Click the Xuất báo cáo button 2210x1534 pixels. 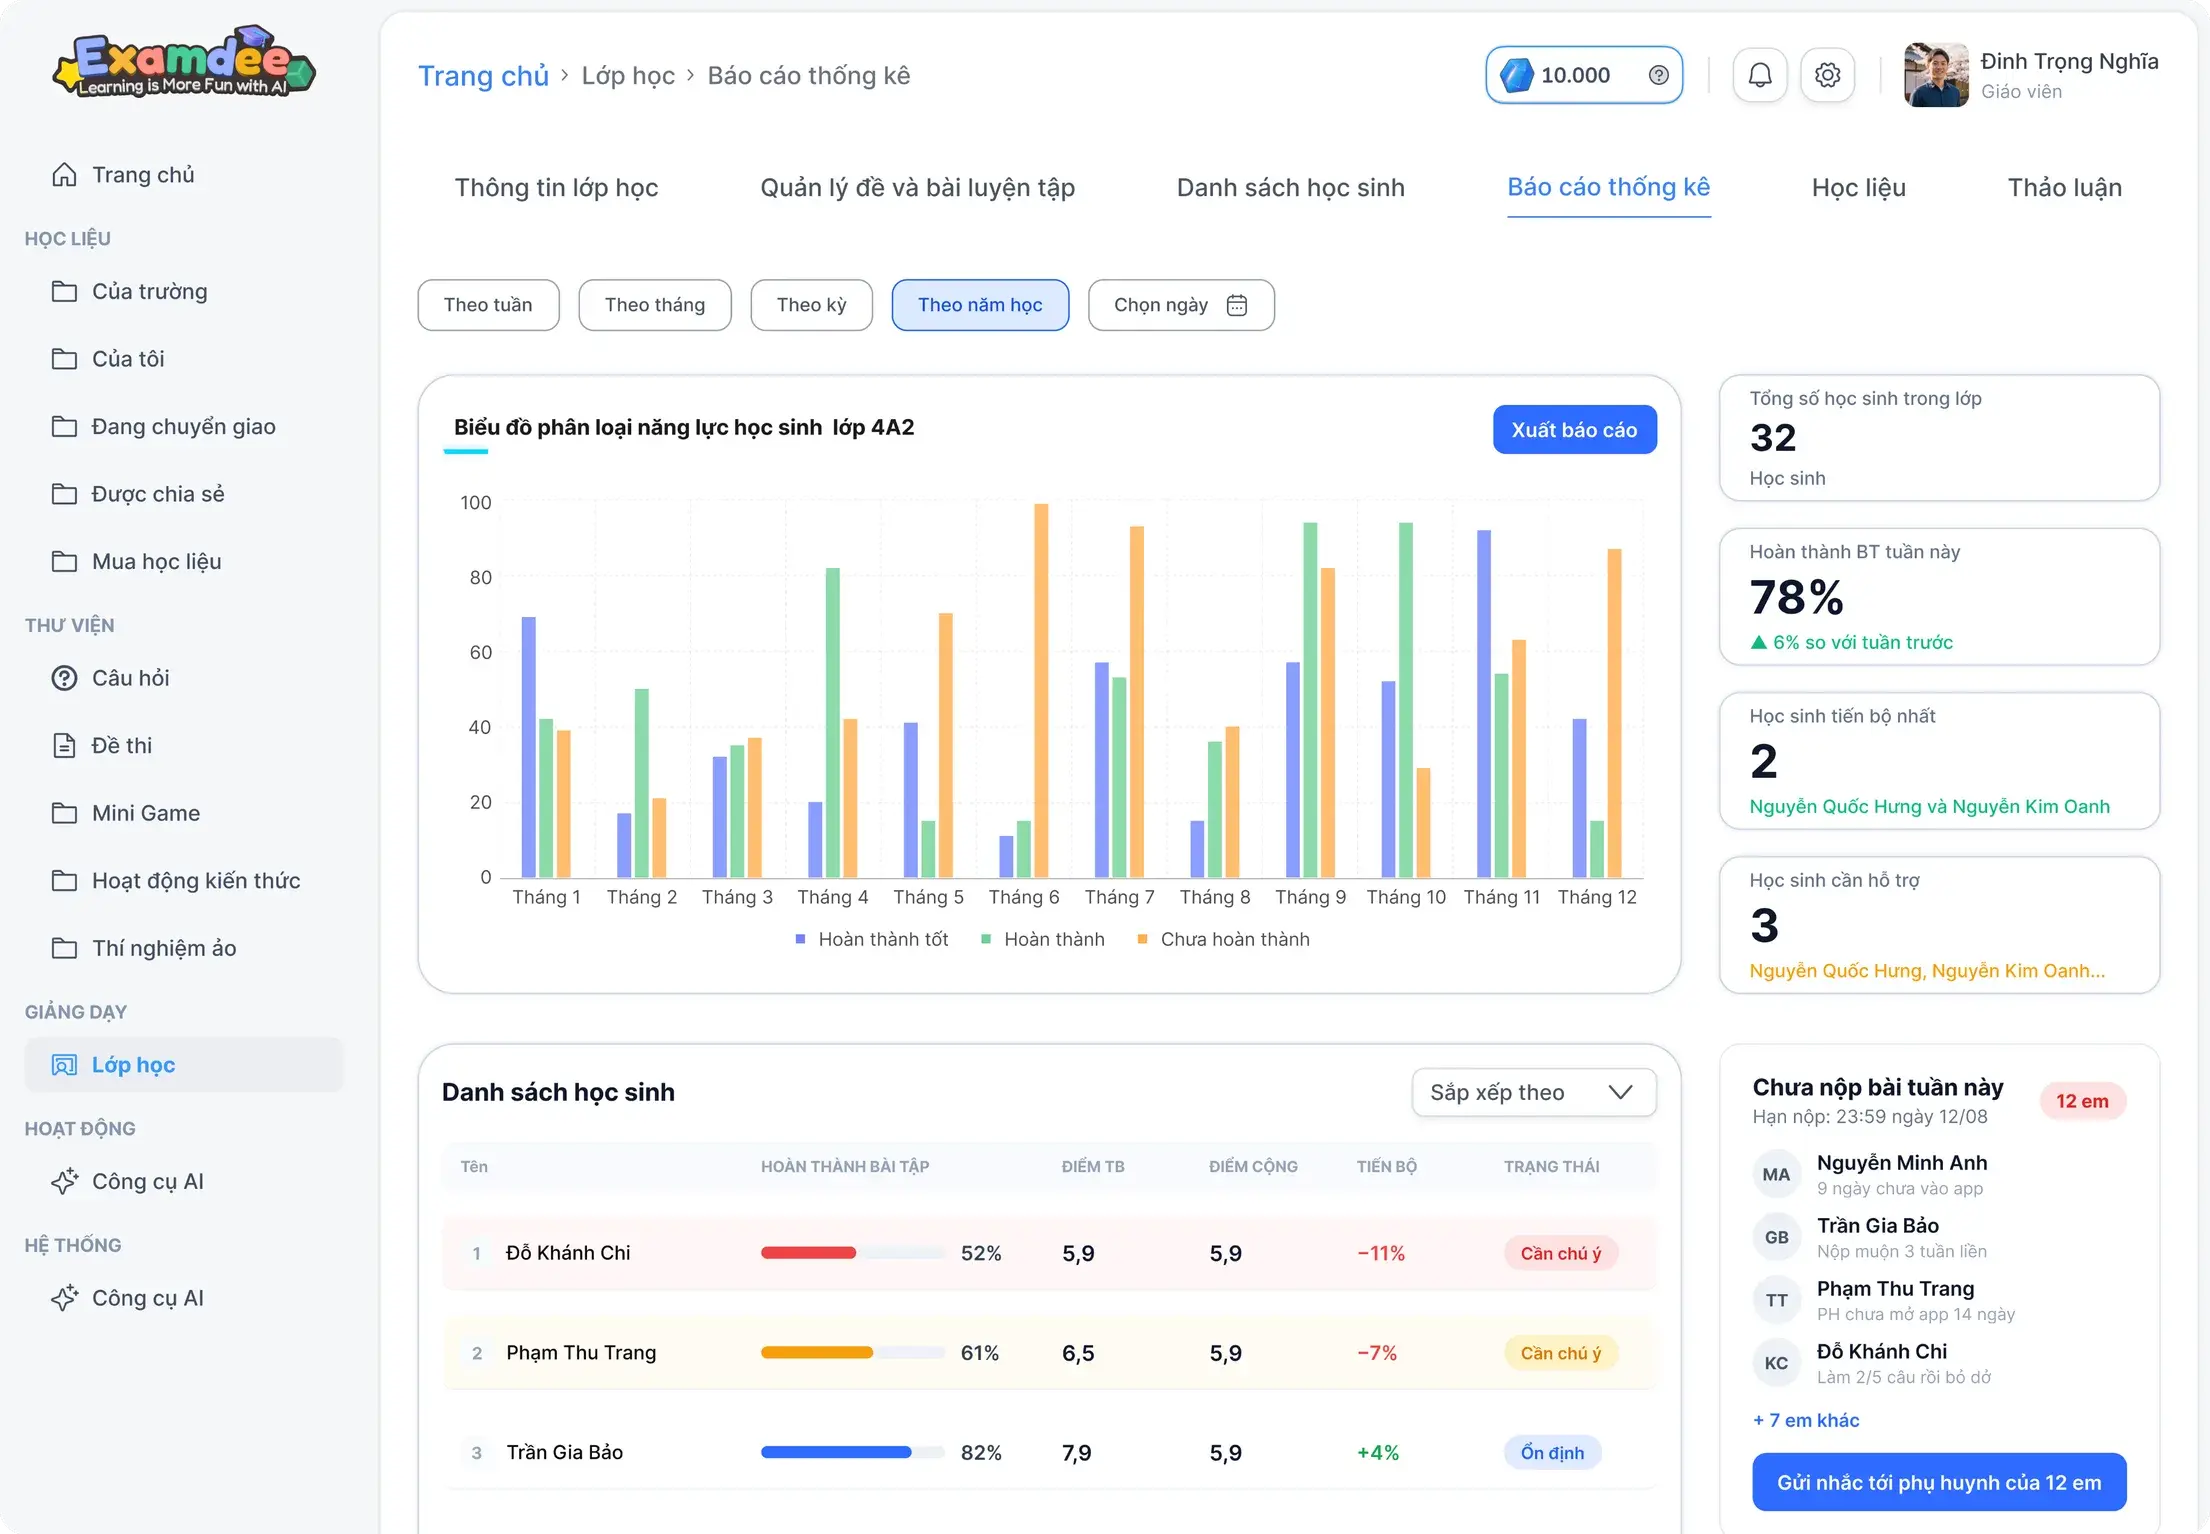(1574, 430)
